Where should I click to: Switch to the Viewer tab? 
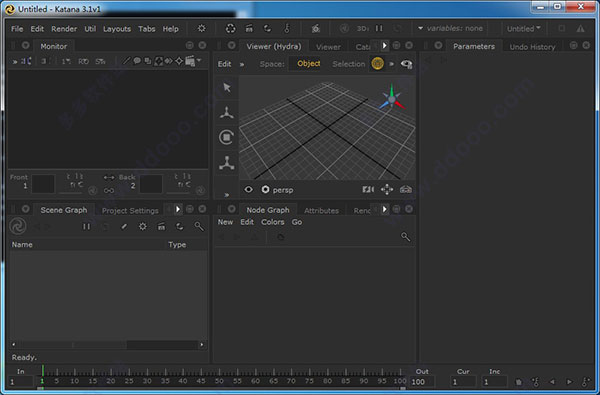tap(328, 47)
